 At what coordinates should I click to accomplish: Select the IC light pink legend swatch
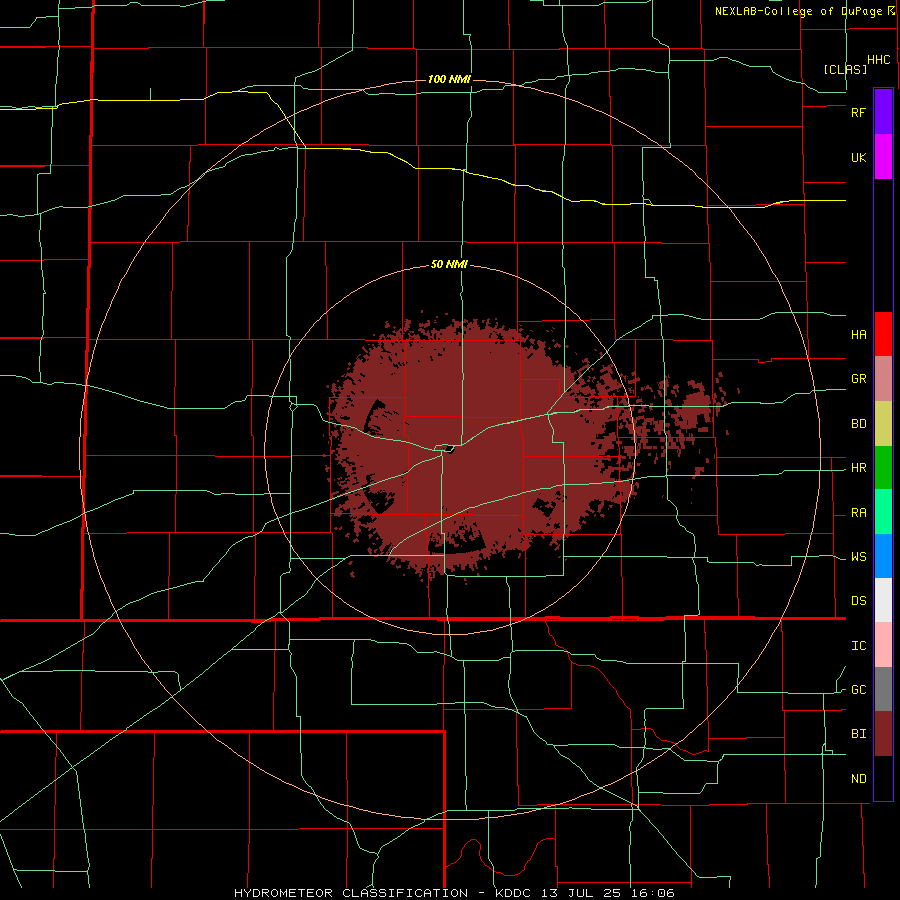point(883,645)
